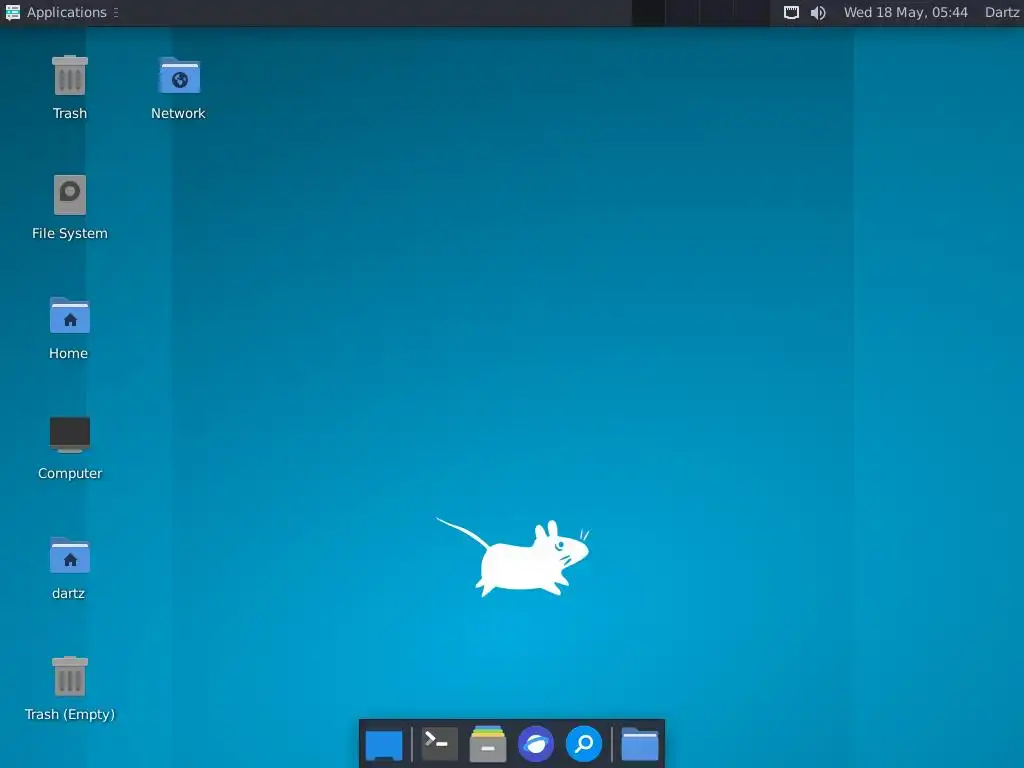This screenshot has width=1024, height=768.
Task: Launch the terminal emulator from dock
Action: point(439,743)
